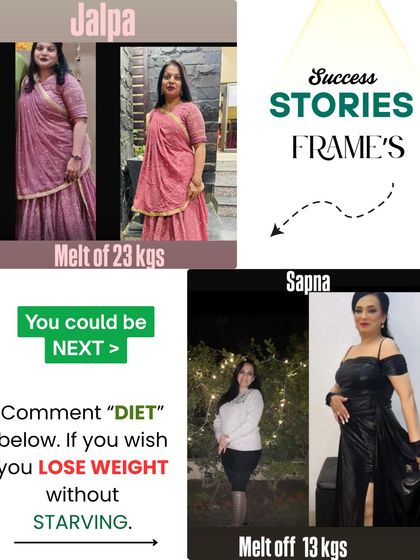This screenshot has width=420, height=560.
Task: Click the green 'NEXT >' label
Action: click(x=86, y=348)
